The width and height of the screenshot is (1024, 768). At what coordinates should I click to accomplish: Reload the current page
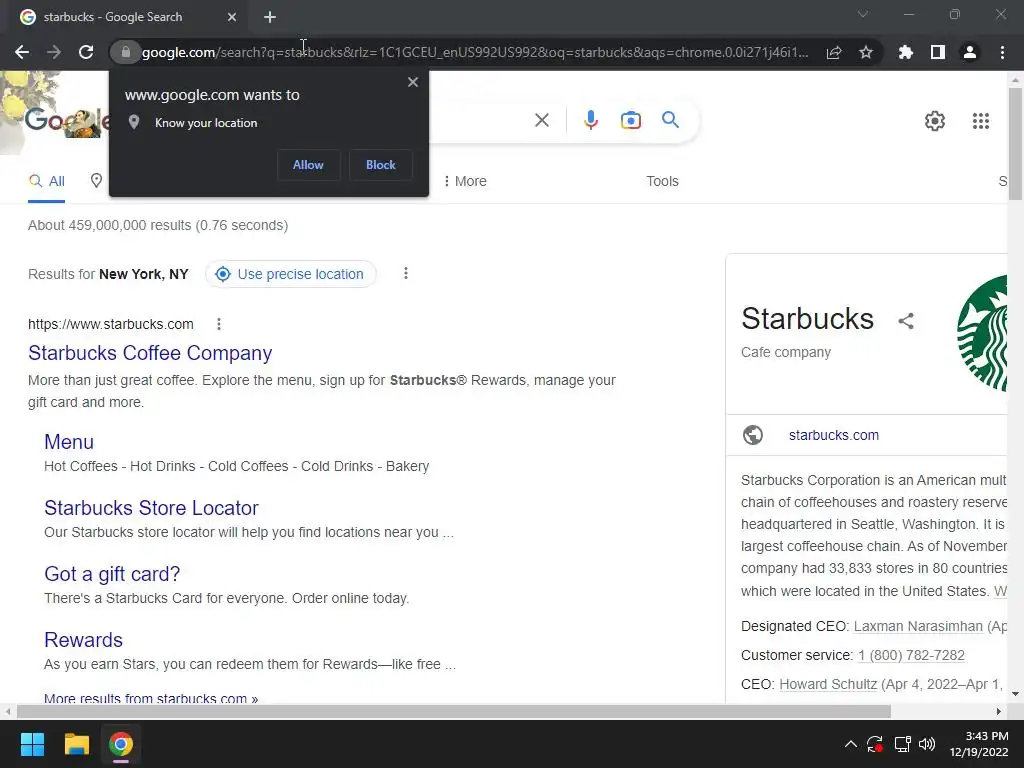point(86,52)
